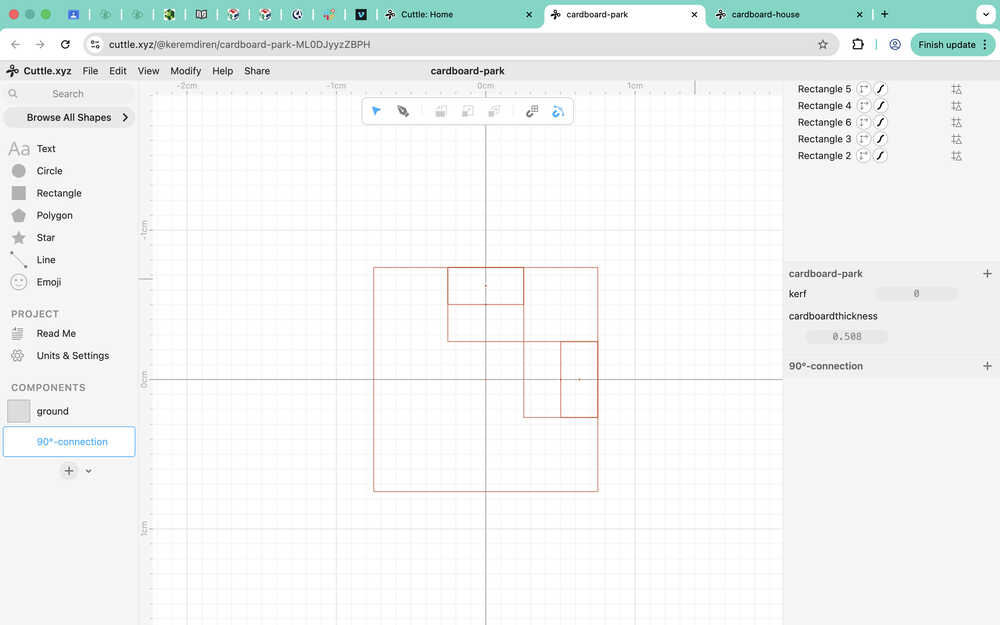Click the cardboardthickness value field
Screen dimensions: 1000x625
846,337
